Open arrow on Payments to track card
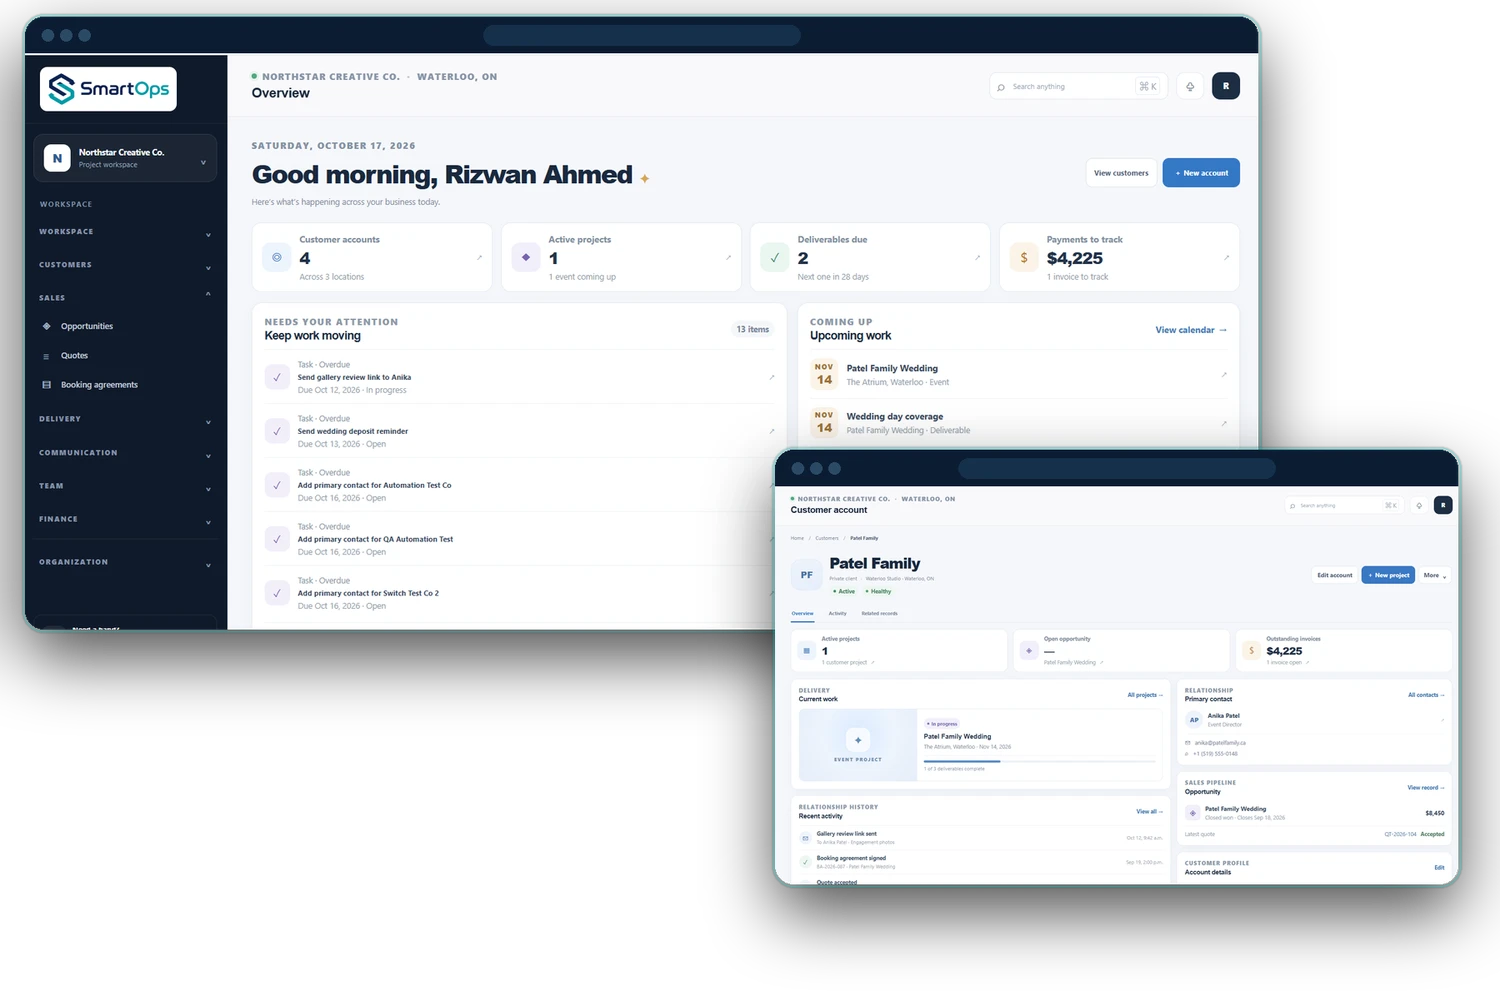The image size is (1500, 991). point(1226,258)
